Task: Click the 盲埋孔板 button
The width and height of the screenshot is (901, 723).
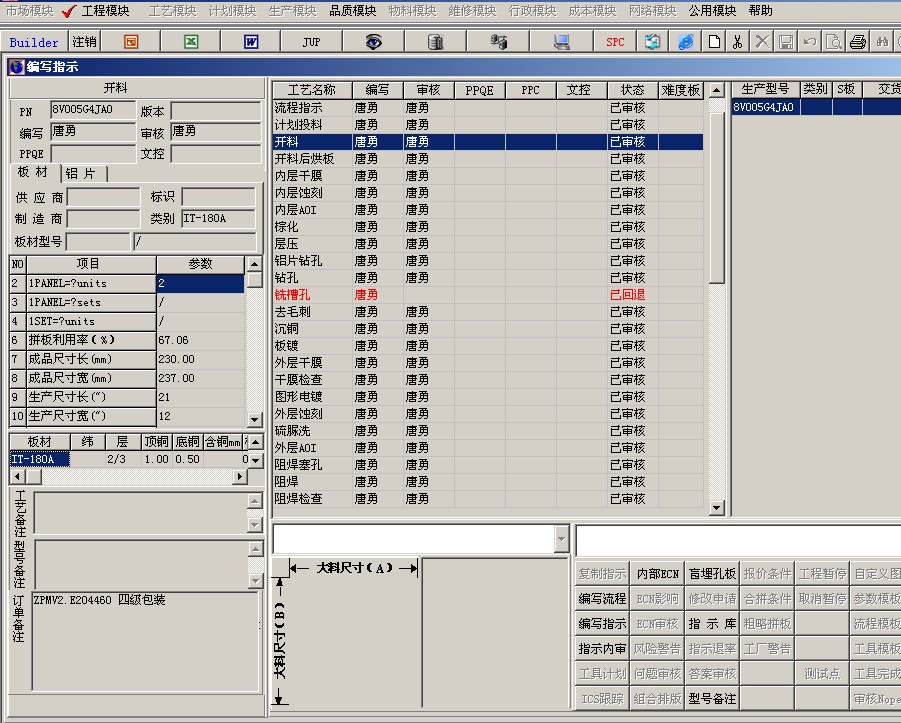Action: (x=713, y=574)
